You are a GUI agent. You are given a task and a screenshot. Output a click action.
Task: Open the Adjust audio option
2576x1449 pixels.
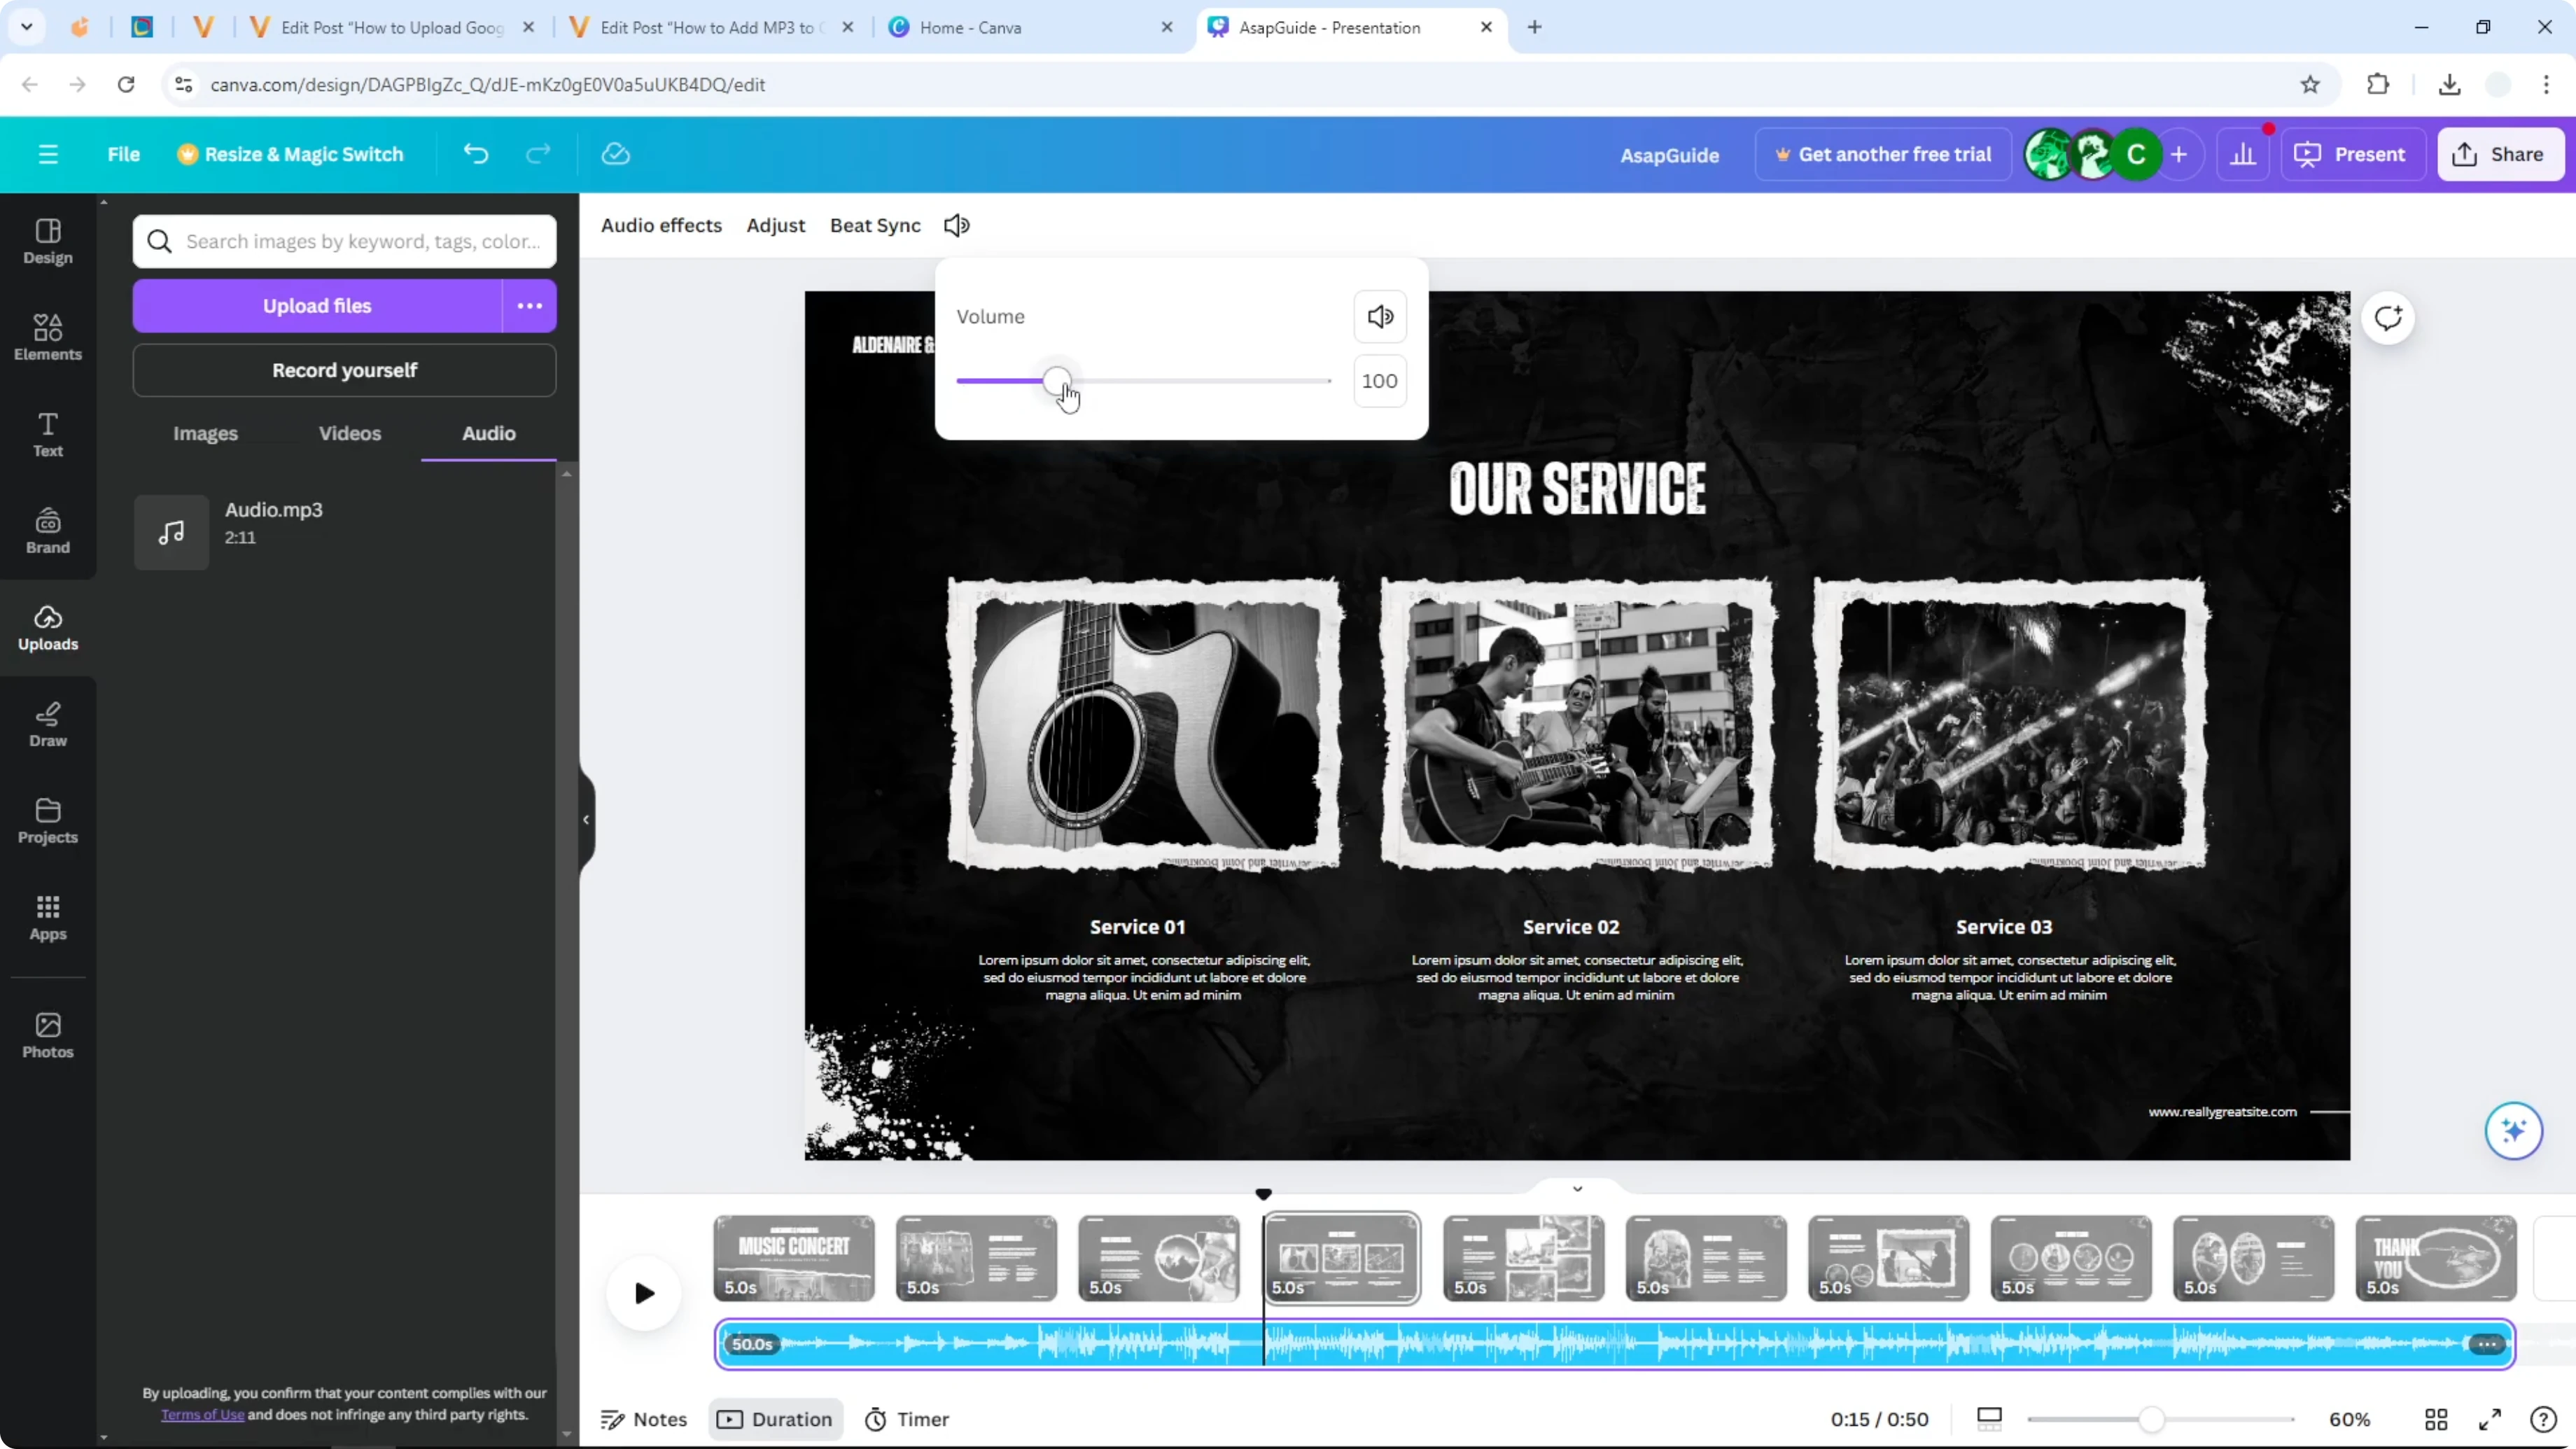tap(775, 225)
